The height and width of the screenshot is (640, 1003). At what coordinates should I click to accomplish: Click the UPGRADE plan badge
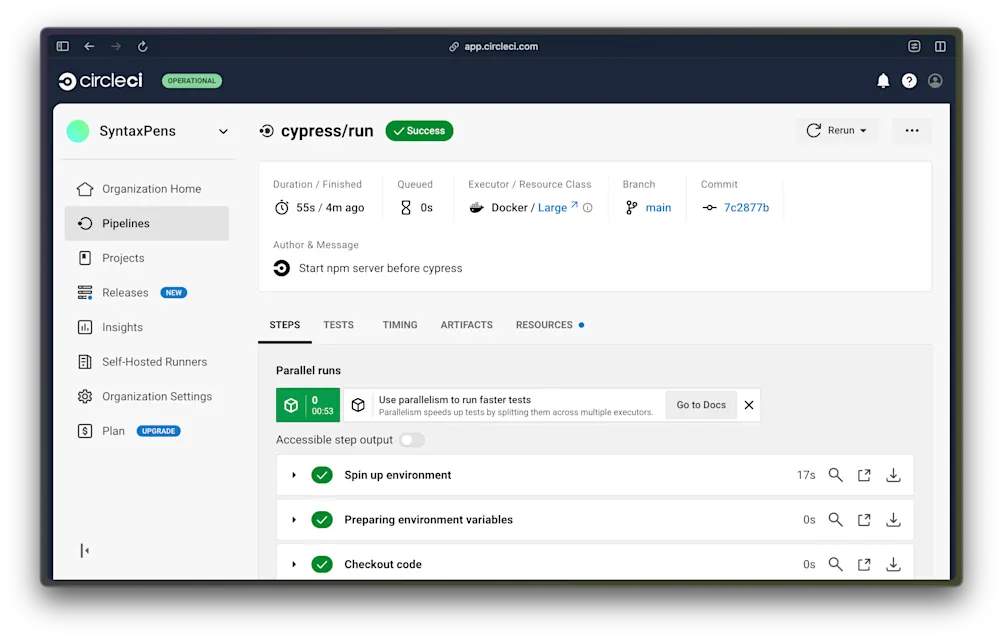158,431
